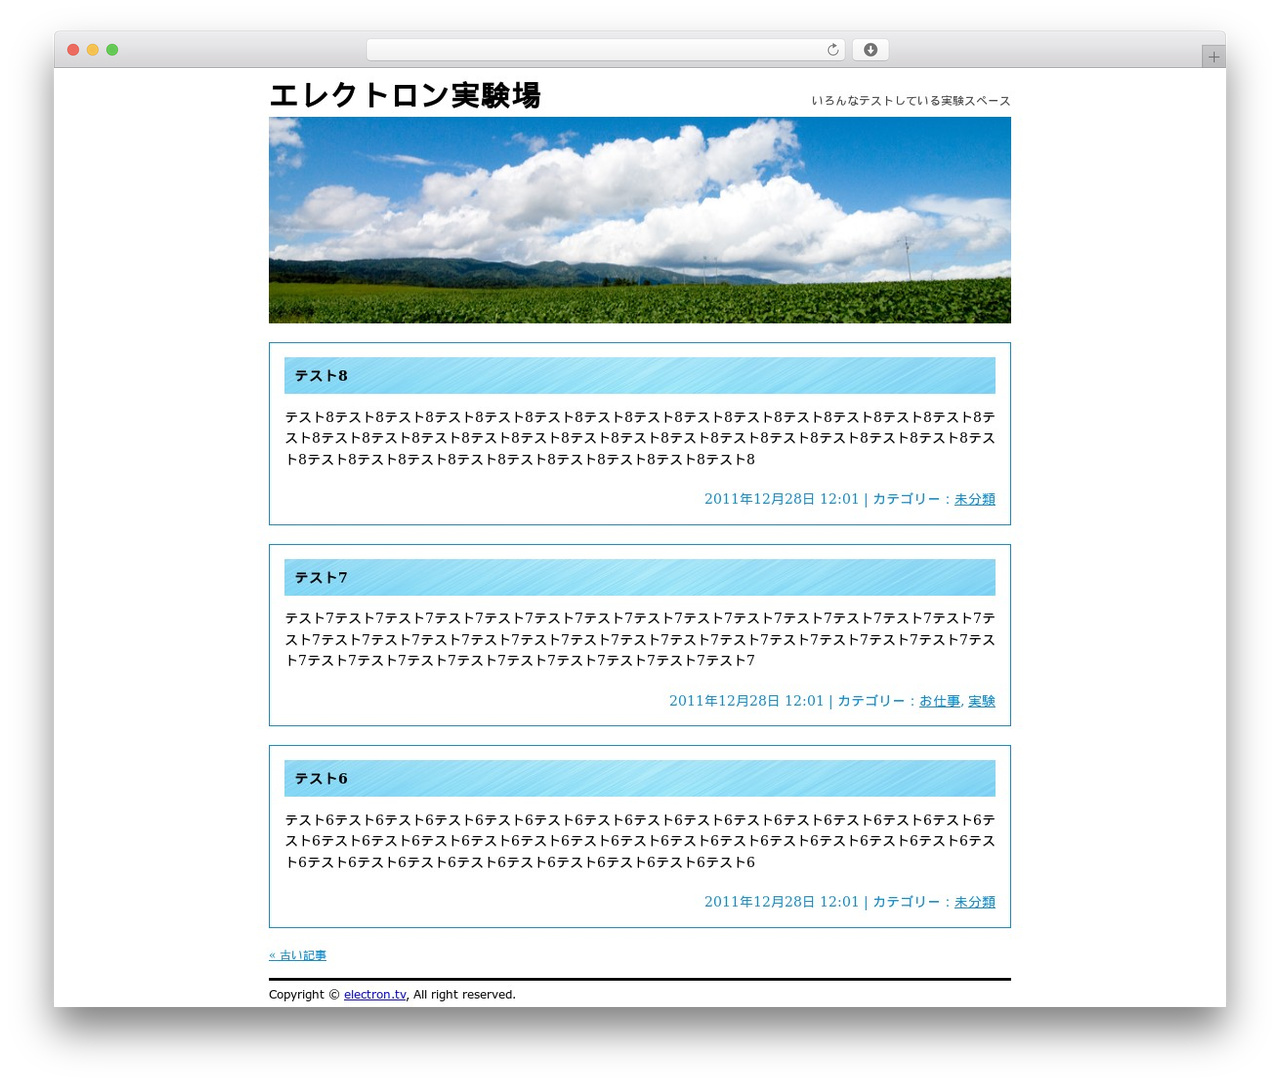The image size is (1280, 1084).
Task: Click the テスト6 post date text
Action: coord(782,902)
